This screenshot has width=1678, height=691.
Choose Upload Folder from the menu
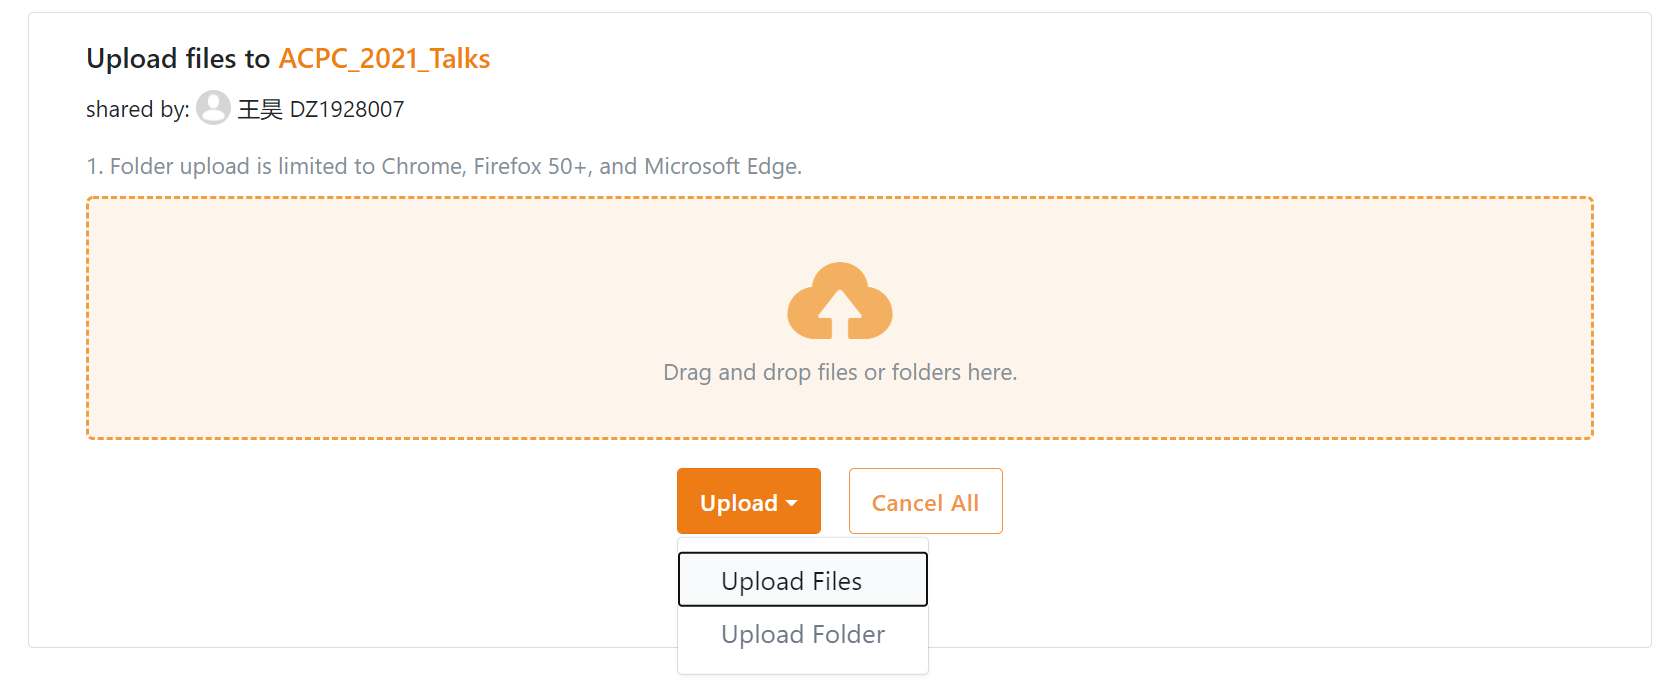[802, 634]
